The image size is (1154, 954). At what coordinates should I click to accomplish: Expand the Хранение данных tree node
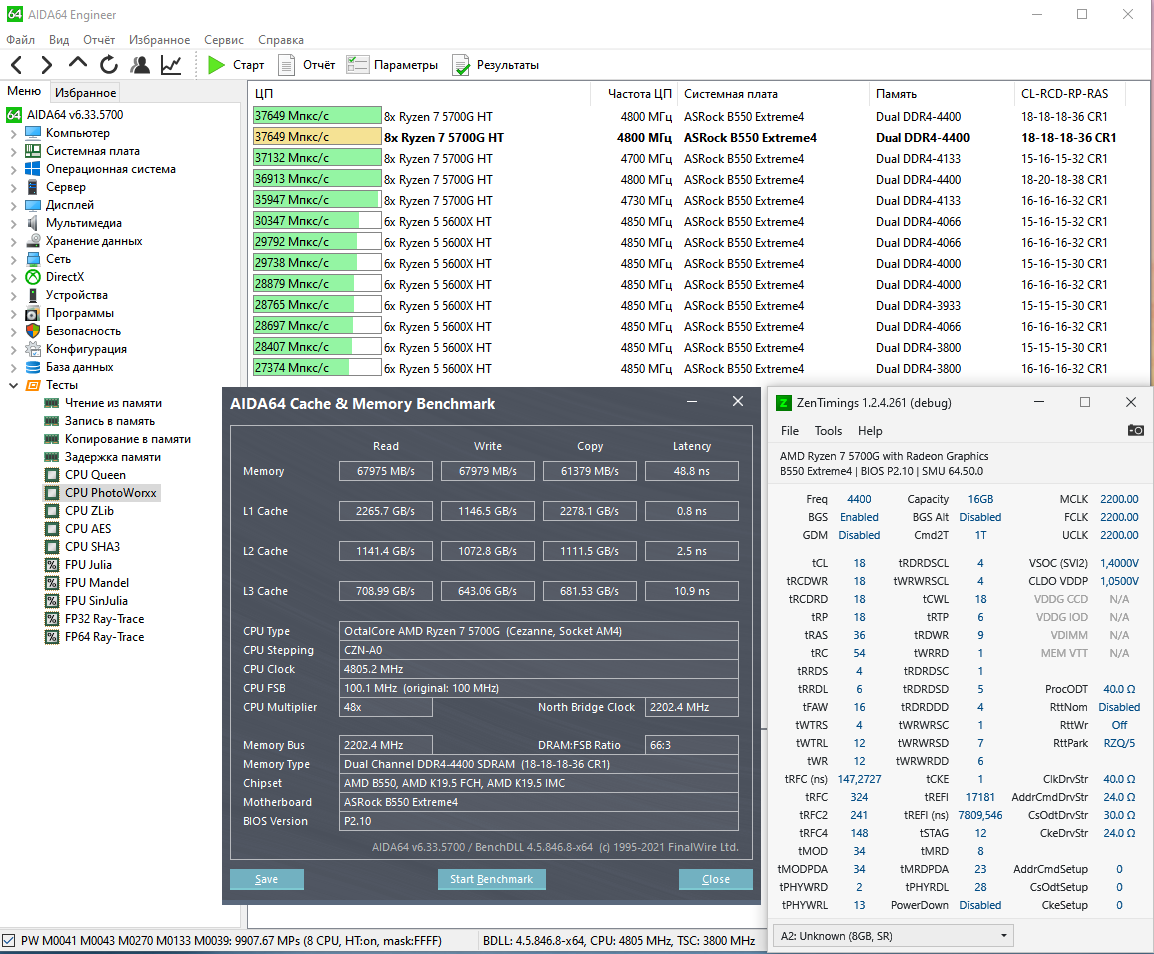tap(13, 241)
